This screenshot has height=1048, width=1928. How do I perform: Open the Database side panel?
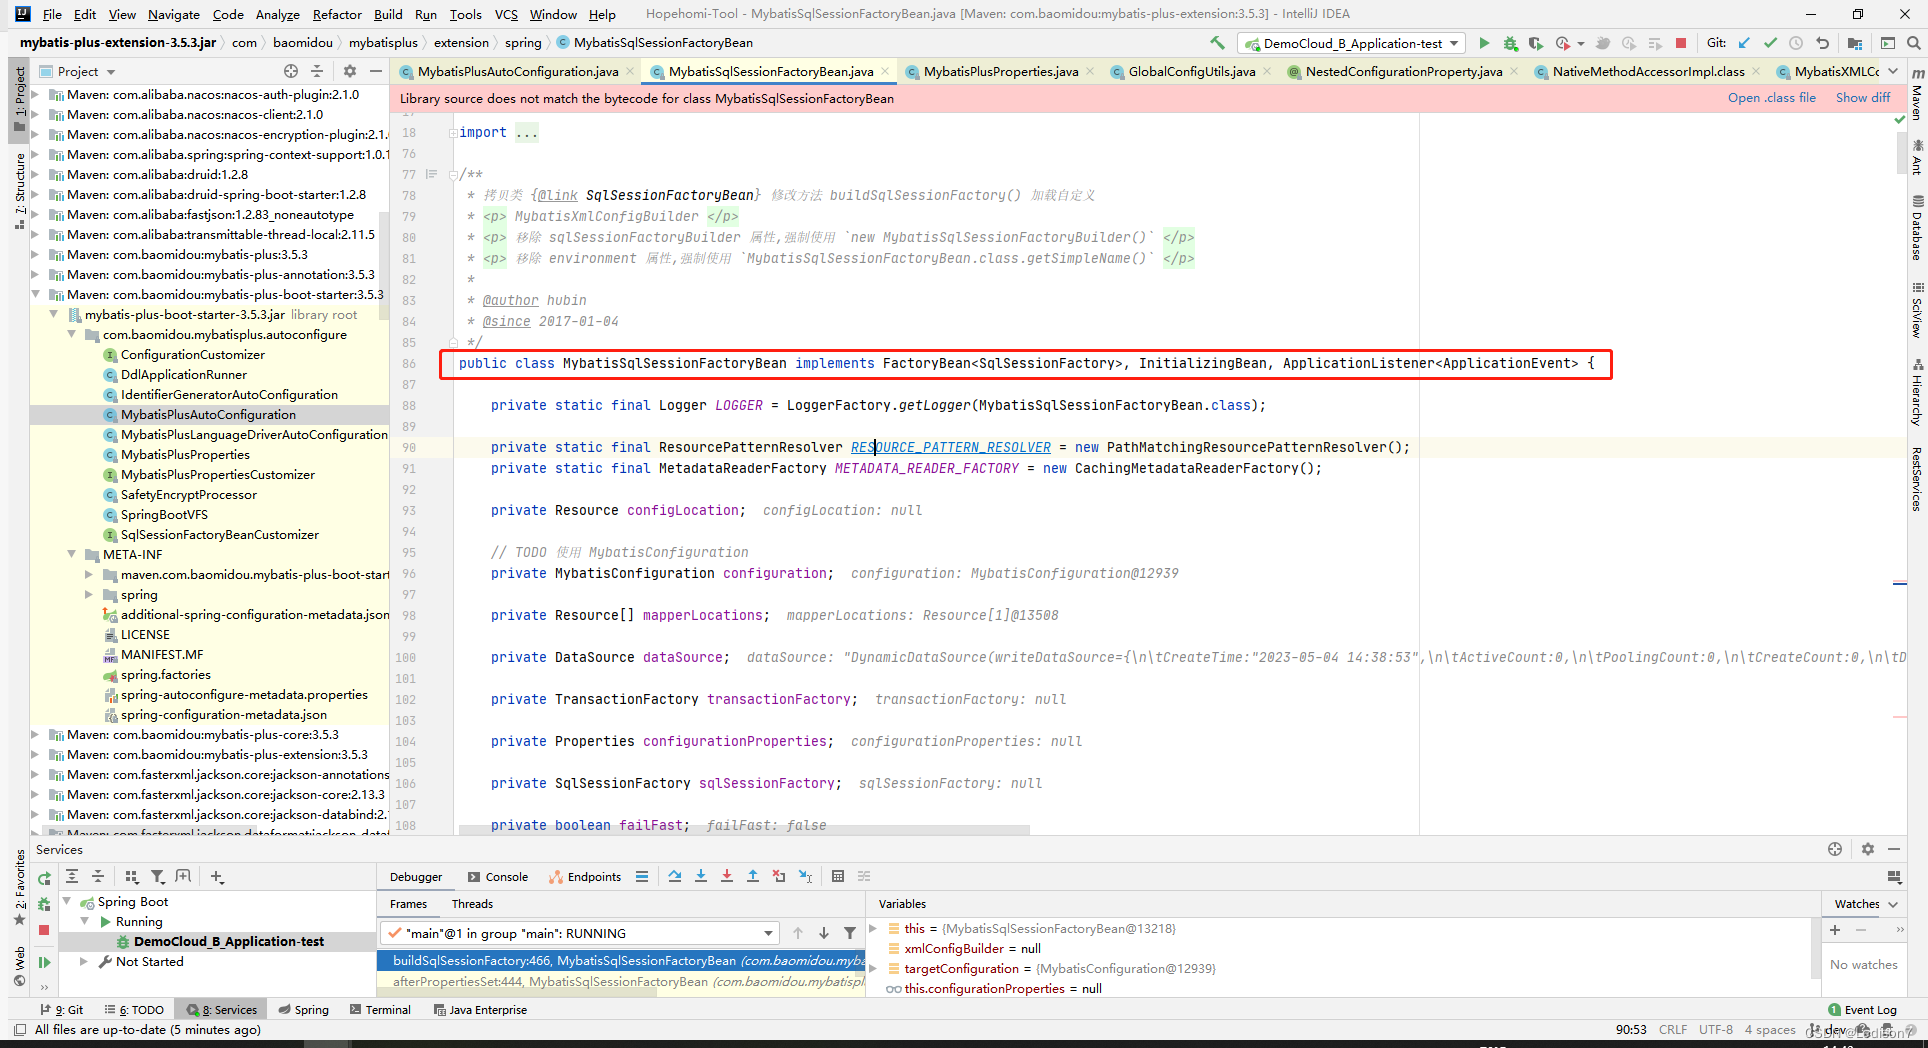tap(1917, 229)
